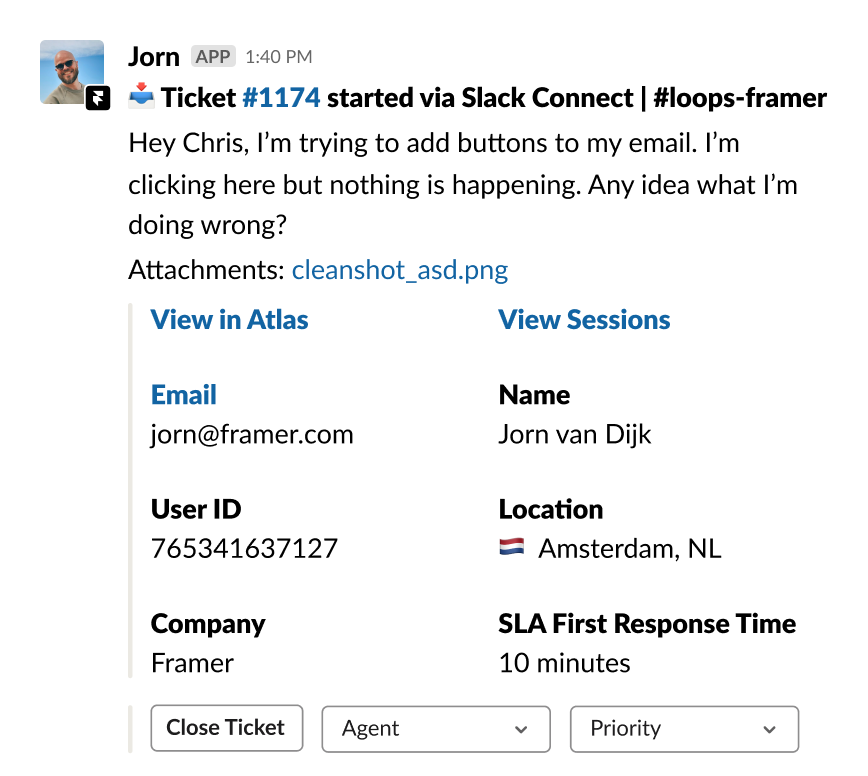Click Jorn's profile avatar photo

tap(71, 71)
